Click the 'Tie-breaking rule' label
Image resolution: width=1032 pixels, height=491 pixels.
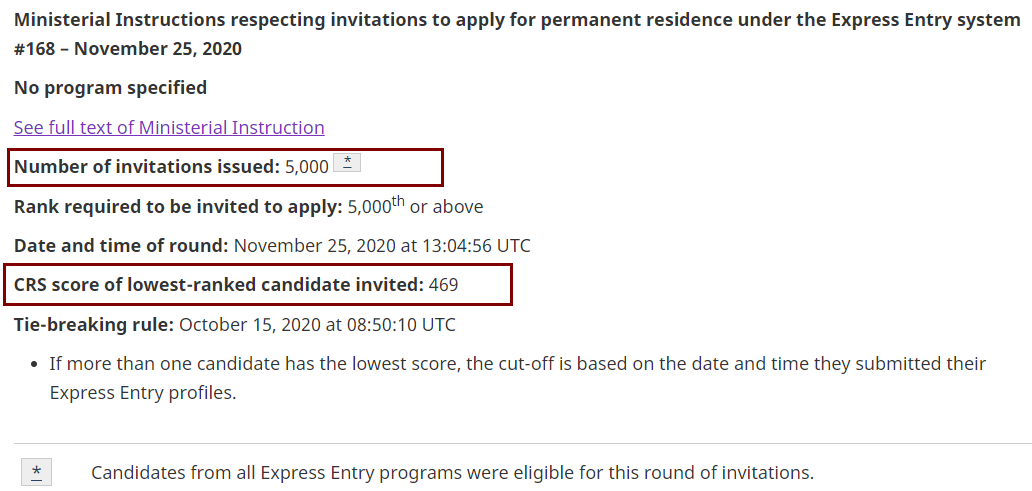[94, 325]
